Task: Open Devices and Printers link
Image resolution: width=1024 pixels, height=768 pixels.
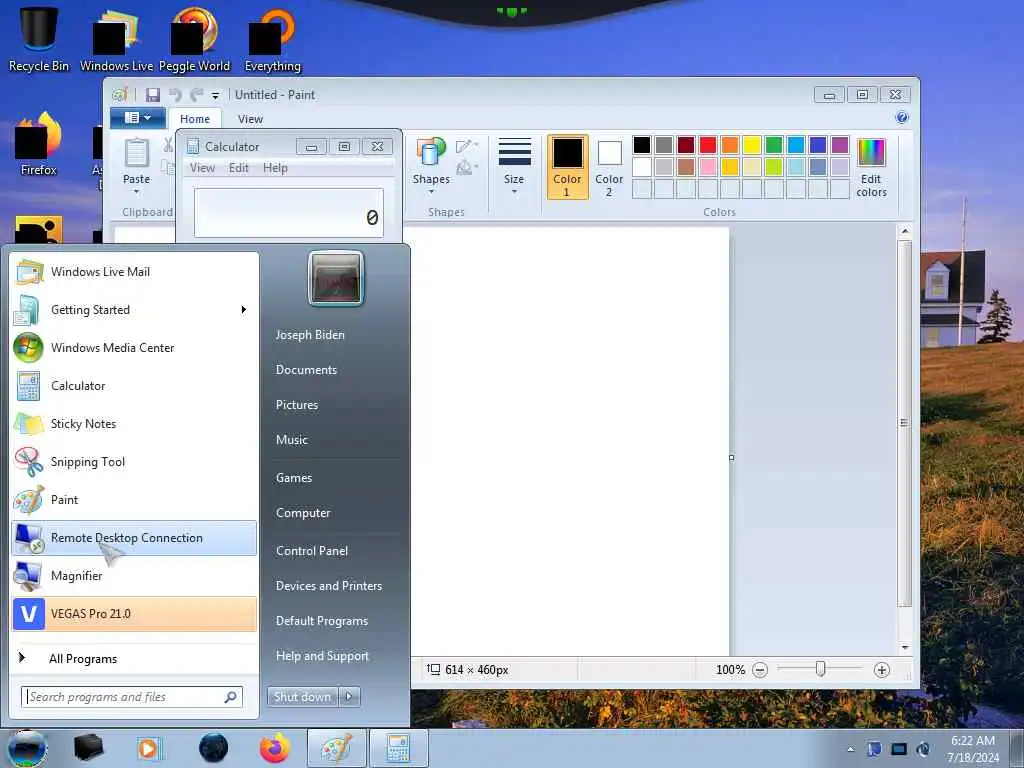Action: [328, 586]
